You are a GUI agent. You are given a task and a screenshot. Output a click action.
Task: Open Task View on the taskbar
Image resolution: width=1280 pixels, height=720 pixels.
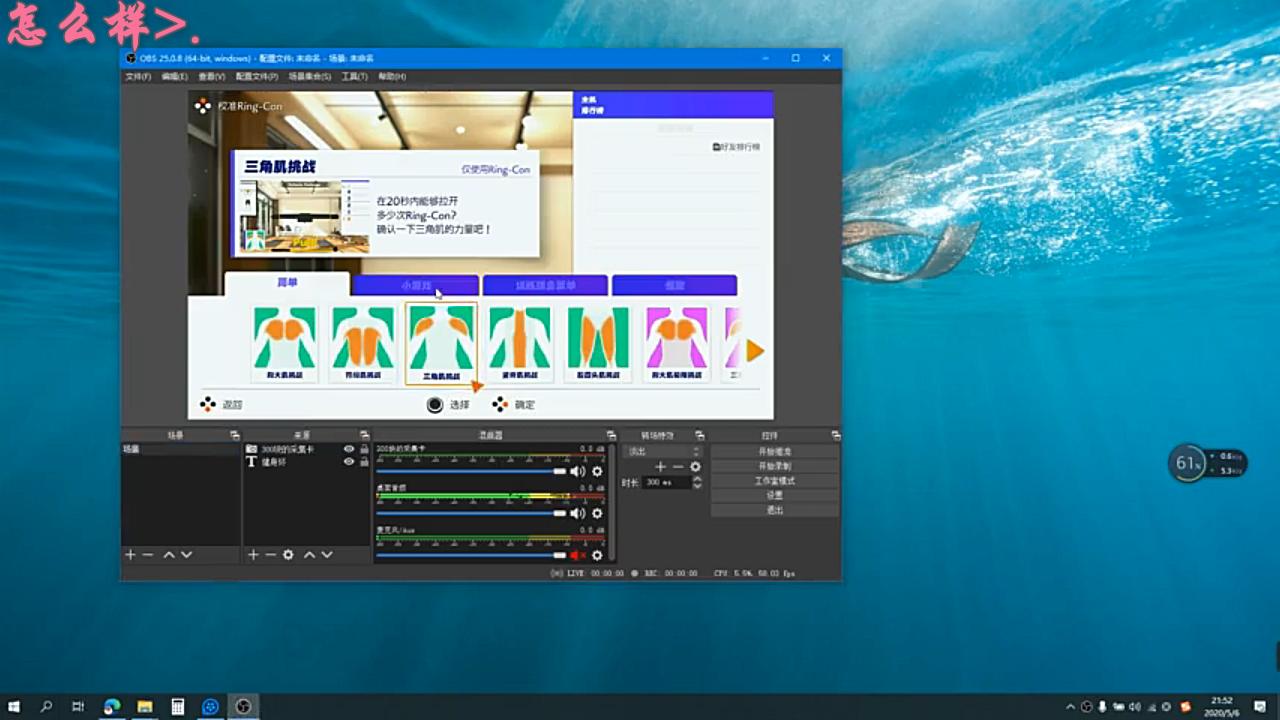point(78,706)
